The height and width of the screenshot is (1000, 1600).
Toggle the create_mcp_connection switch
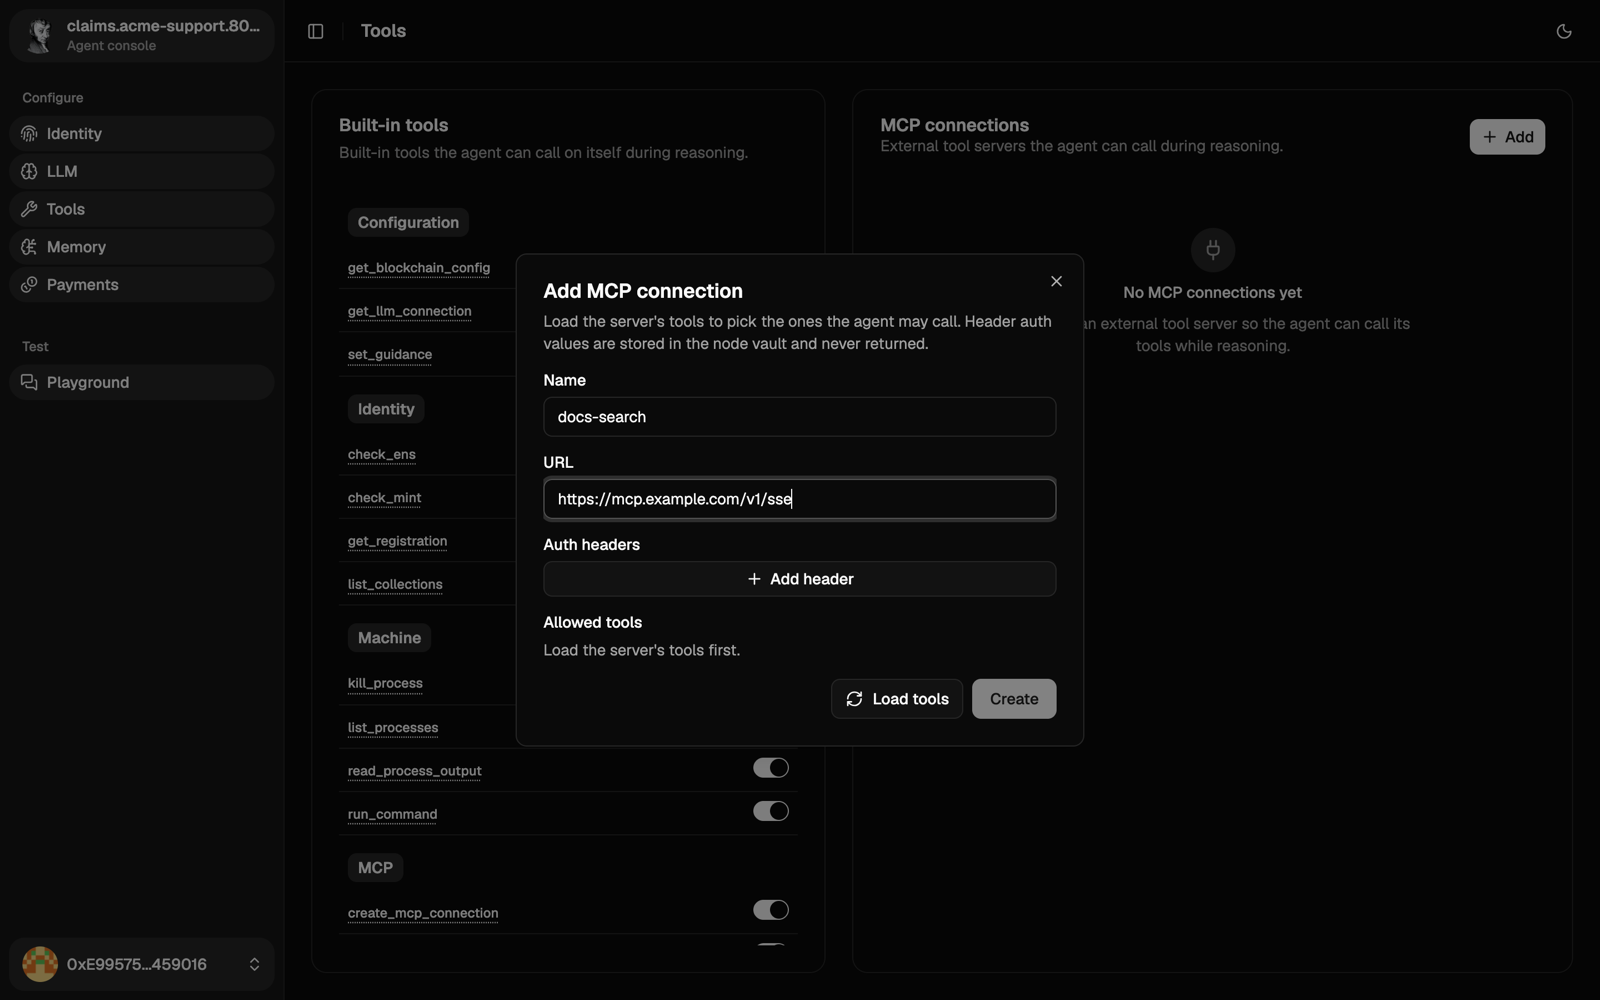pos(771,910)
